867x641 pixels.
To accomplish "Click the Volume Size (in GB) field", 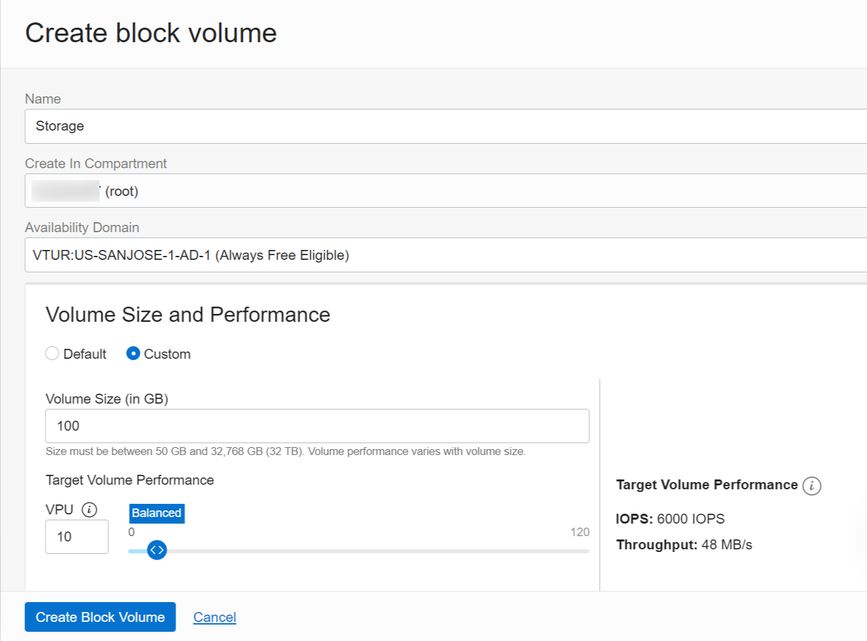I will [x=317, y=426].
